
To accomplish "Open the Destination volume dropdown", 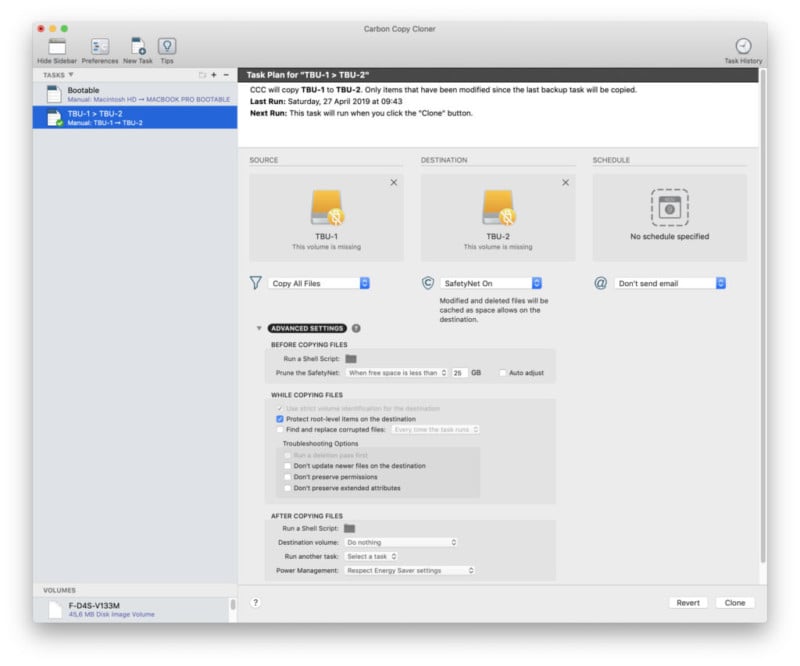I will [x=402, y=542].
